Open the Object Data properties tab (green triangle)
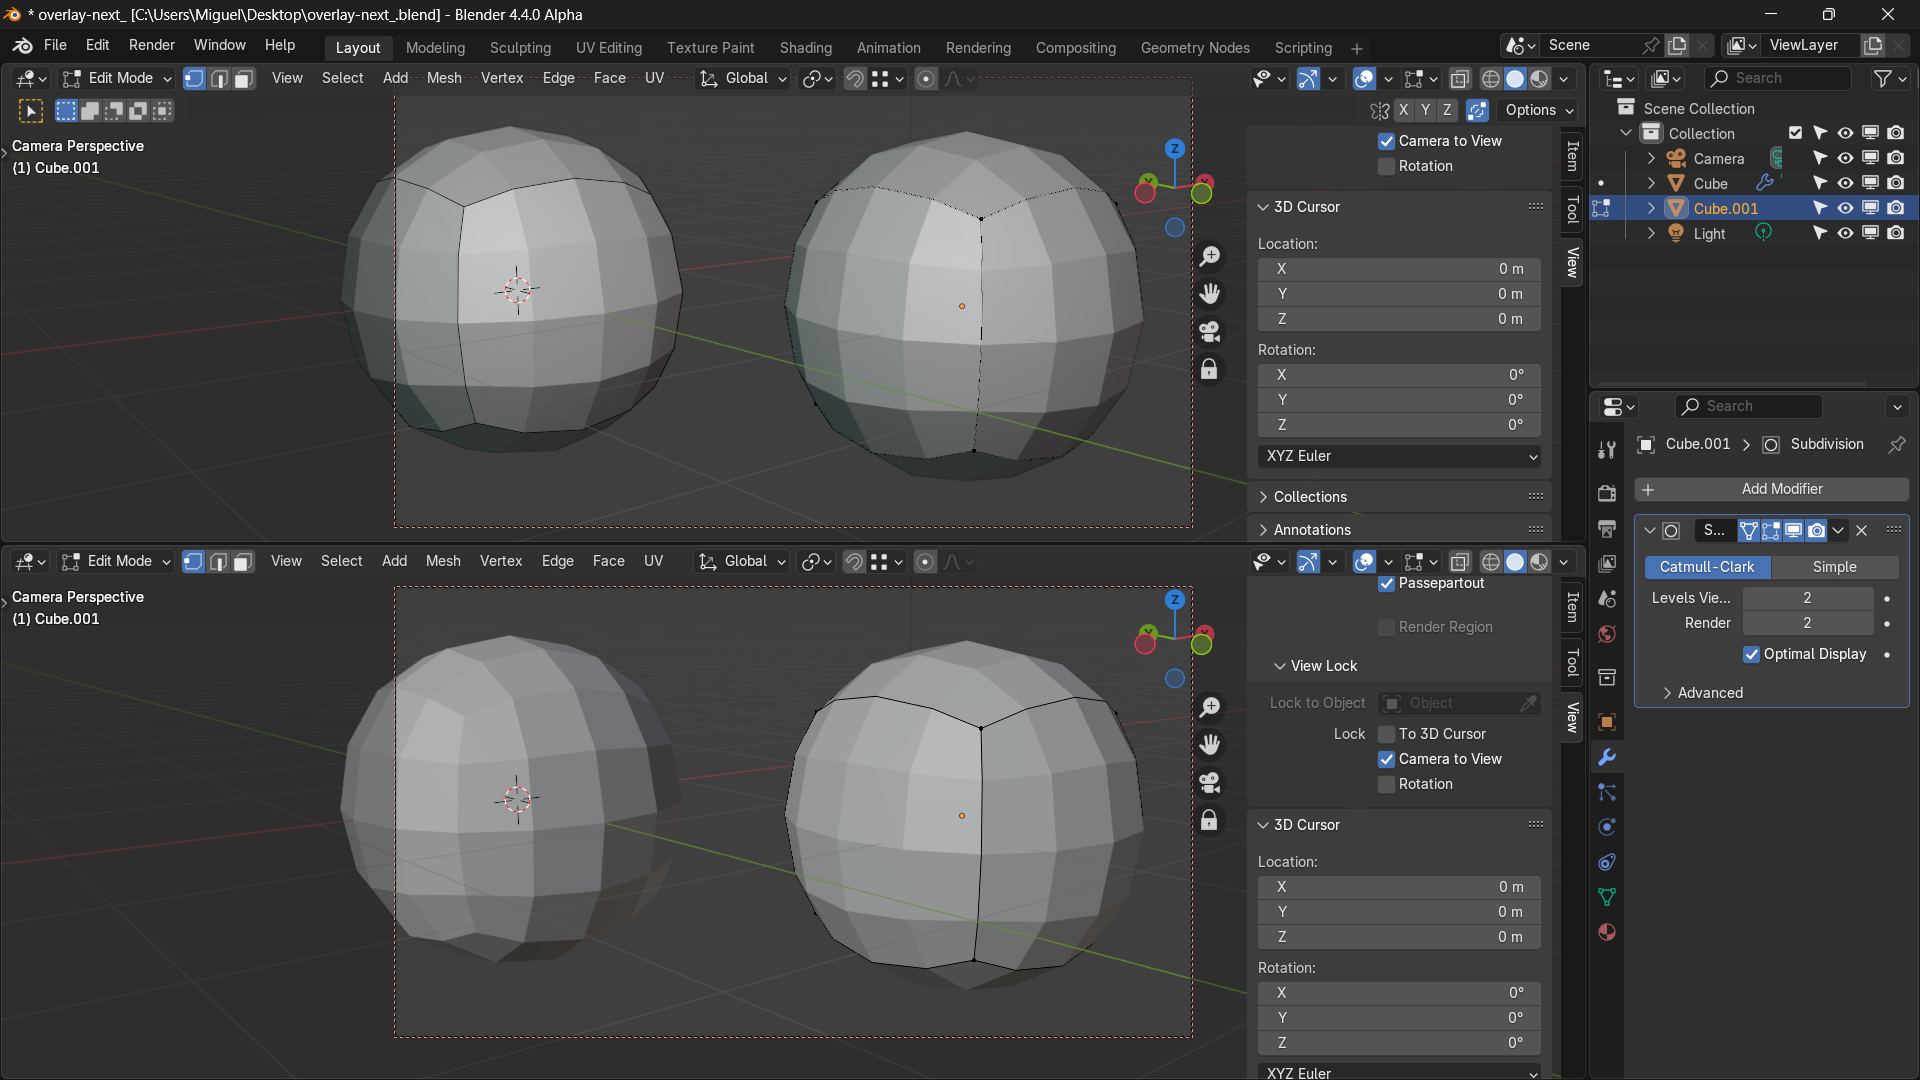The image size is (1920, 1080). coord(1607,897)
